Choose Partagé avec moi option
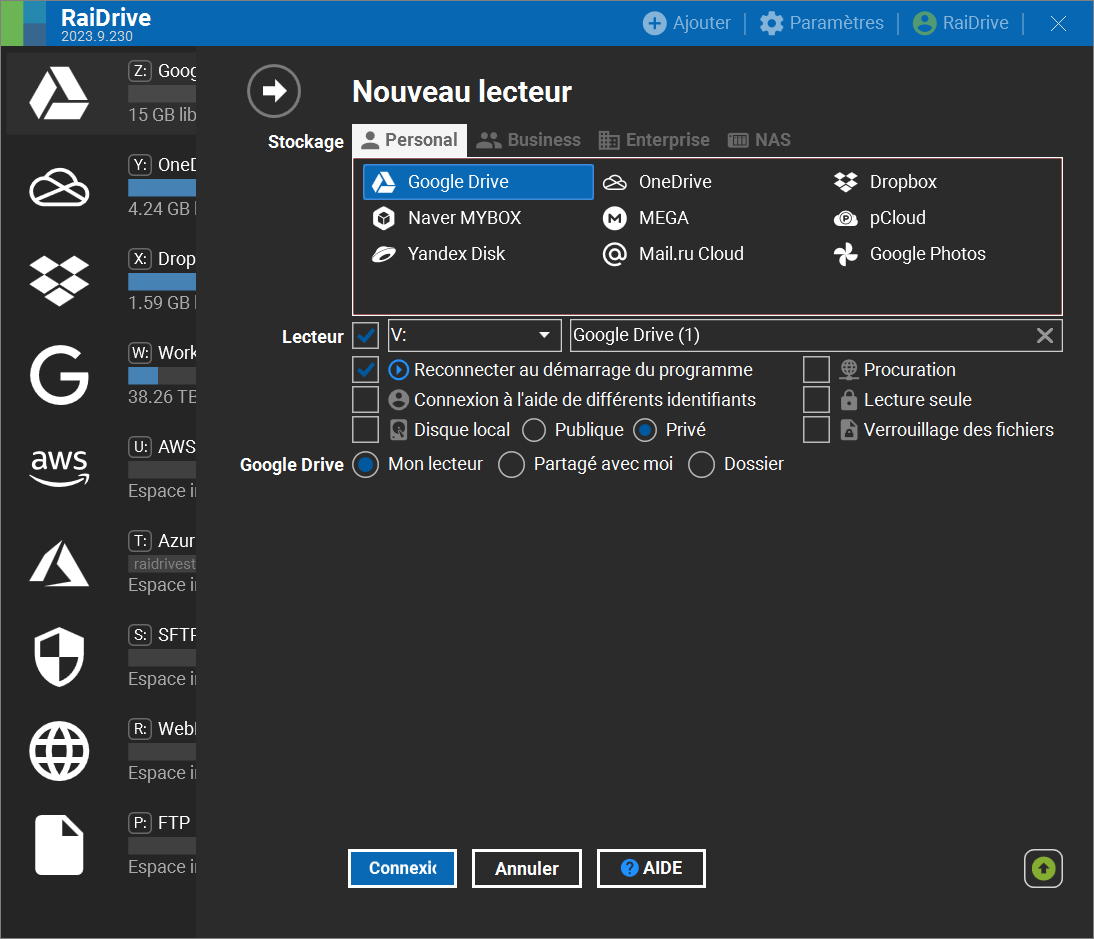 (511, 464)
